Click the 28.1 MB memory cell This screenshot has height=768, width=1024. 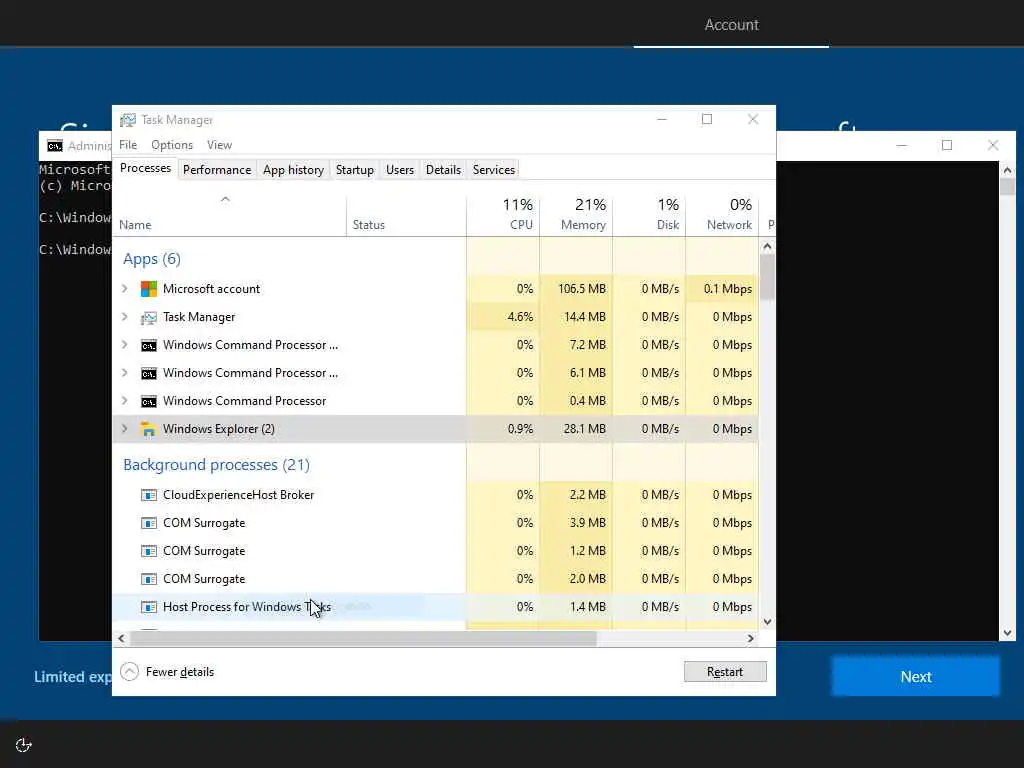577,429
